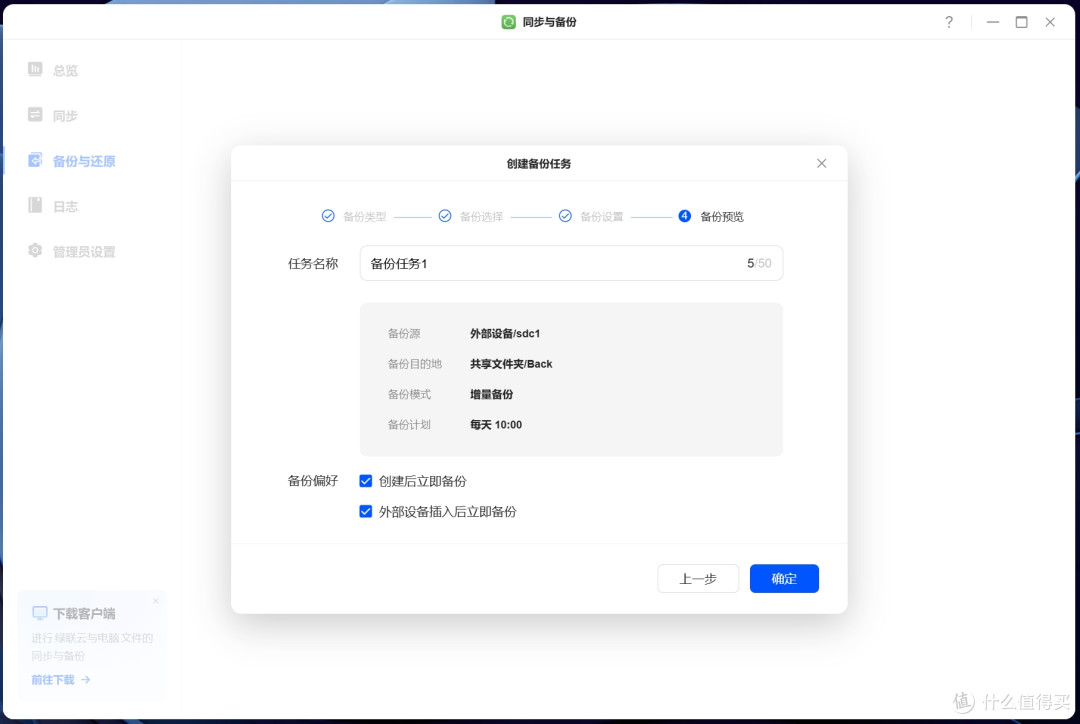
Task: Open help with the question mark icon
Action: pos(949,22)
